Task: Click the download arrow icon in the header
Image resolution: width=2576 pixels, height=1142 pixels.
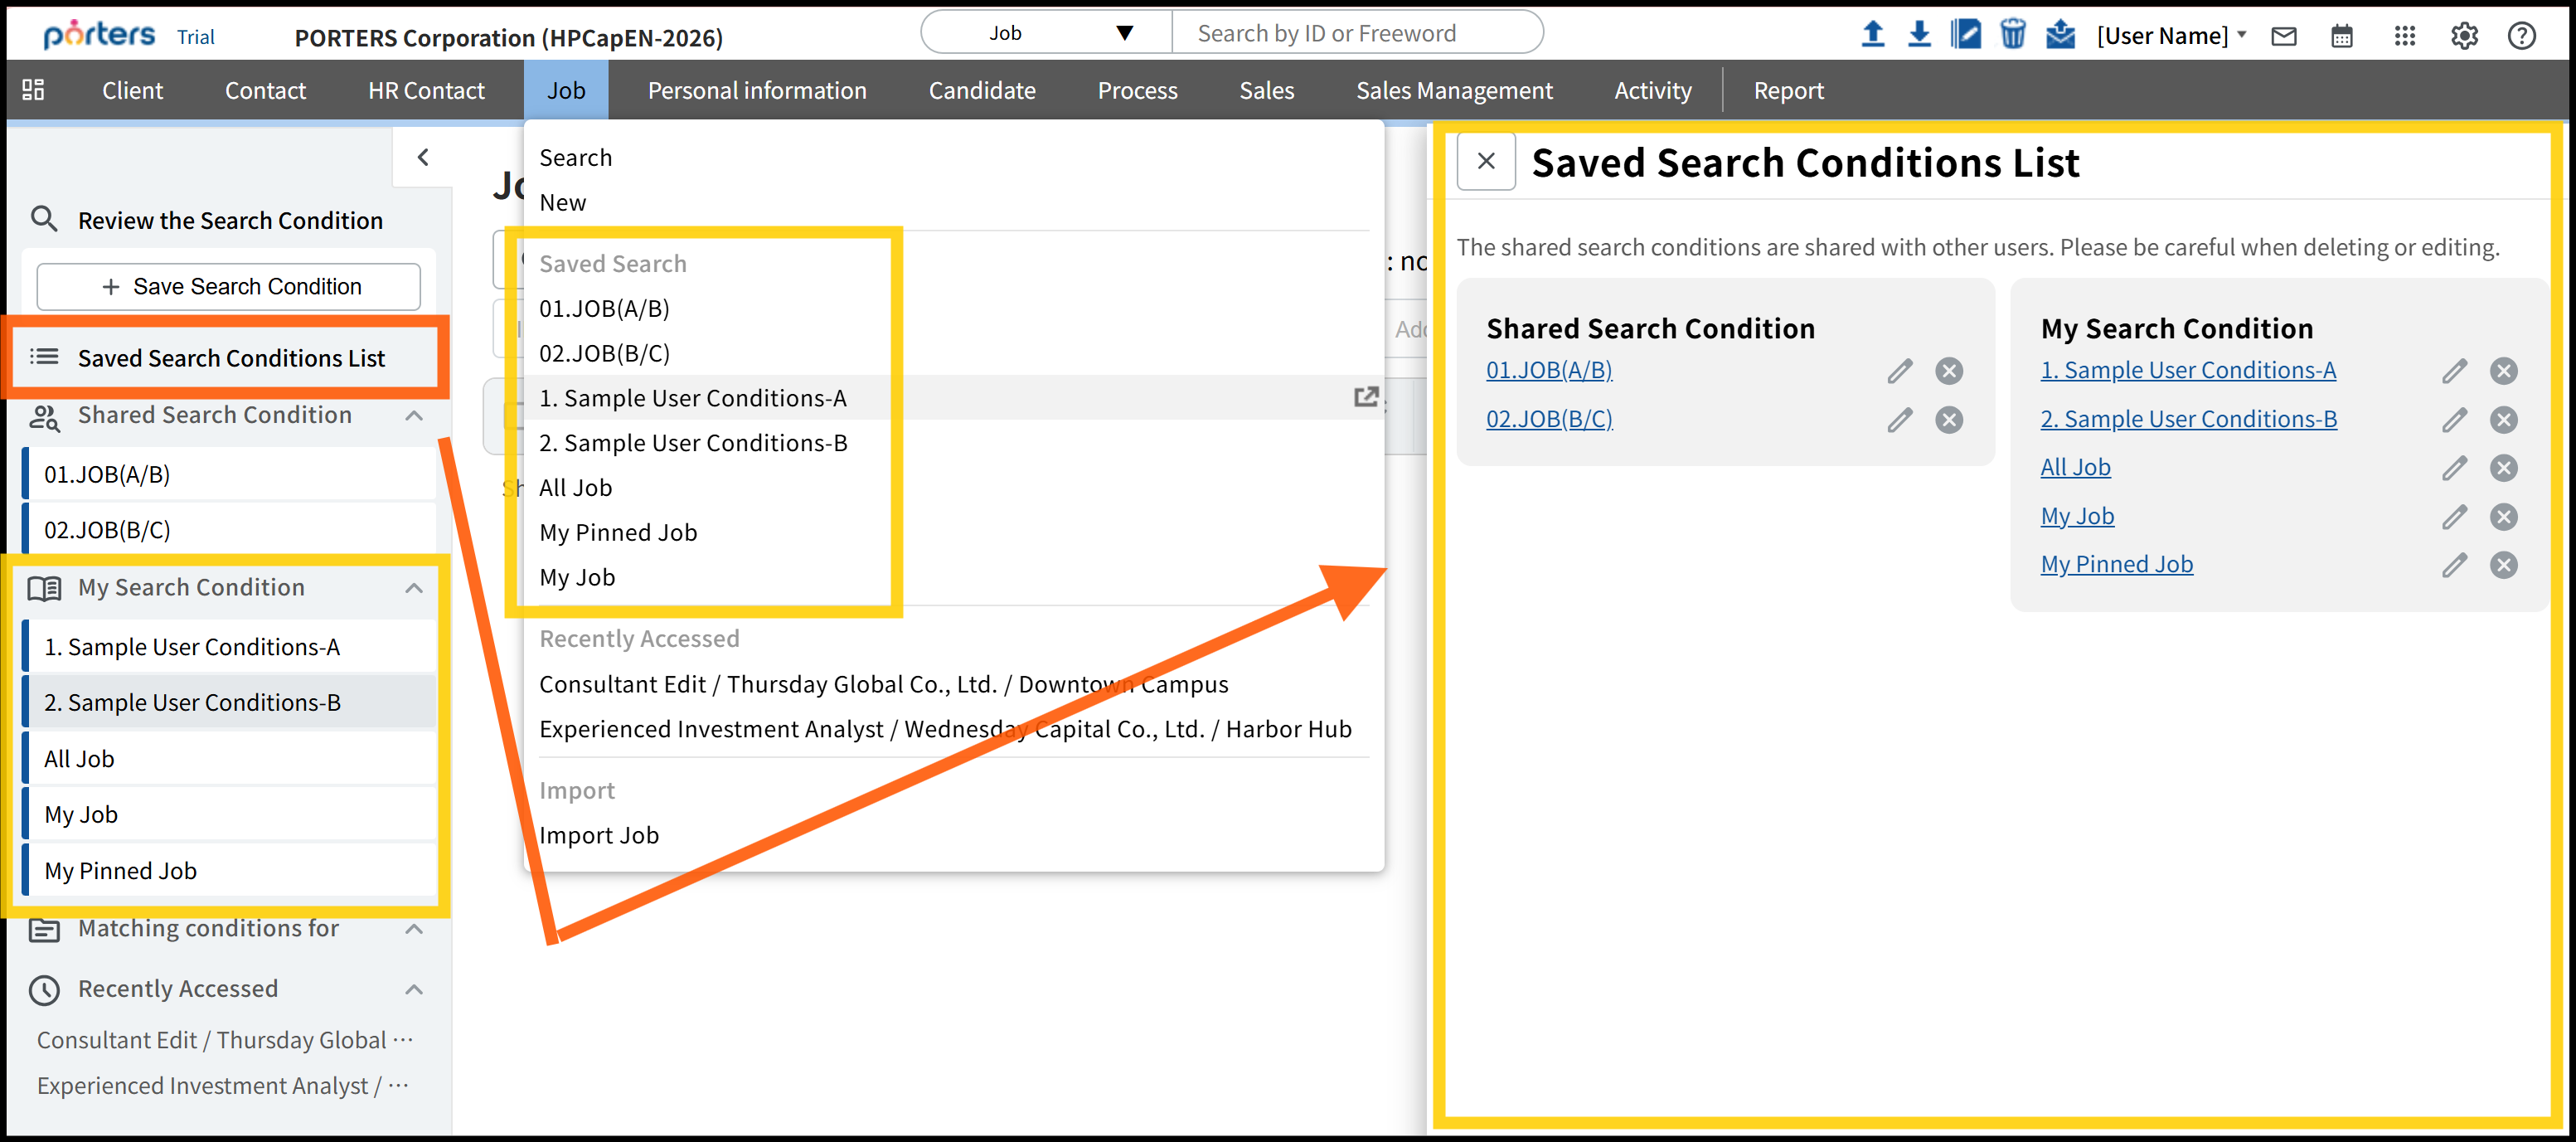Action: click(1918, 35)
